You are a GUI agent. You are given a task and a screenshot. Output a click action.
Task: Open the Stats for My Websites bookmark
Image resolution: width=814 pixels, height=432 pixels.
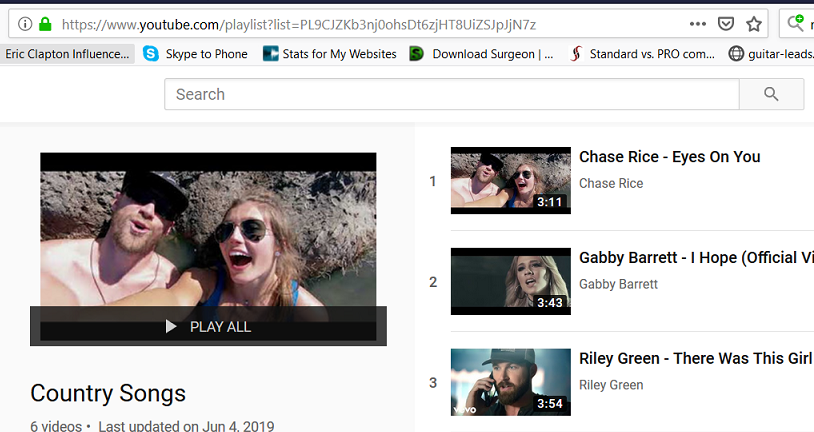coord(330,54)
